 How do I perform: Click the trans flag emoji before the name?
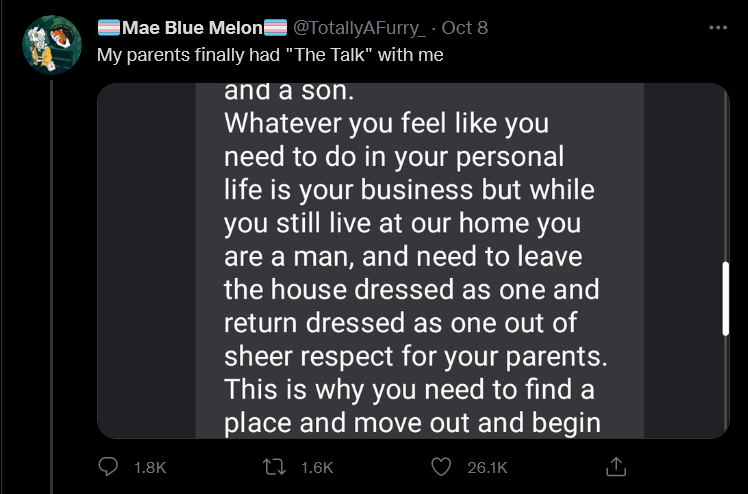(109, 28)
